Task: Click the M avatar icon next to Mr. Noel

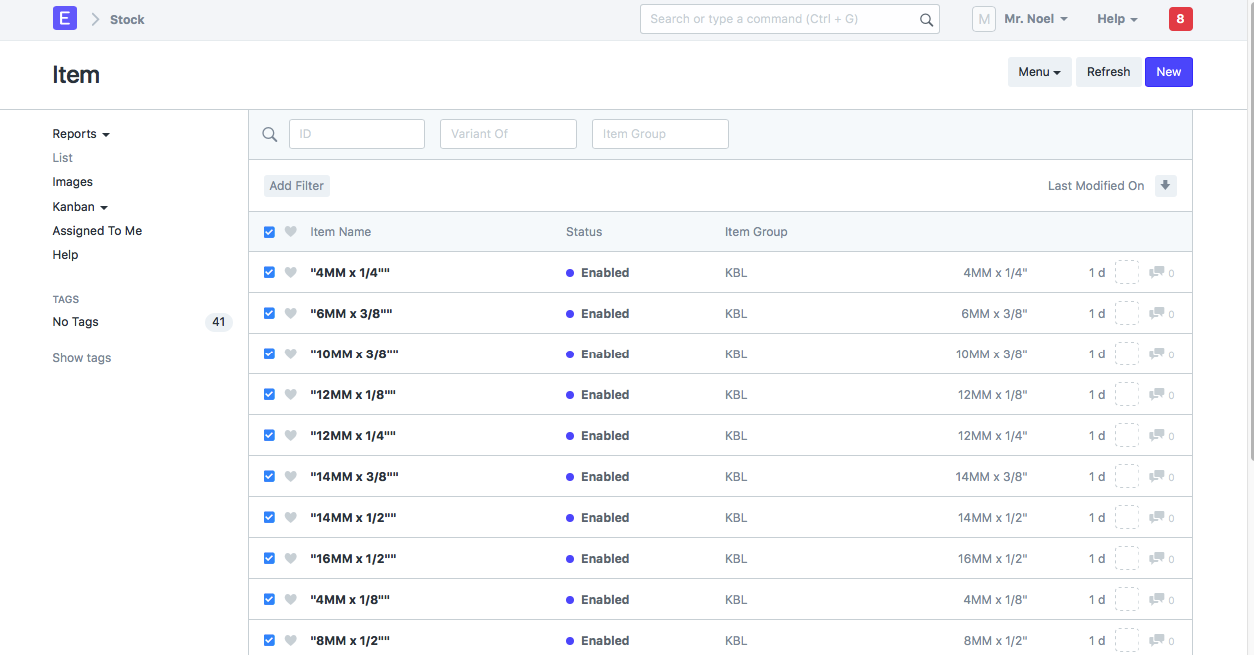Action: tap(982, 18)
